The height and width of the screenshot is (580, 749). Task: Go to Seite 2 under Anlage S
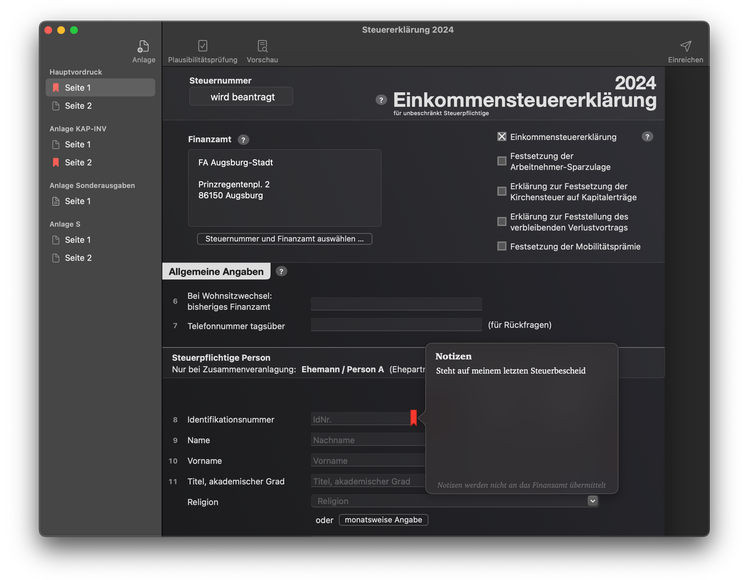[78, 258]
